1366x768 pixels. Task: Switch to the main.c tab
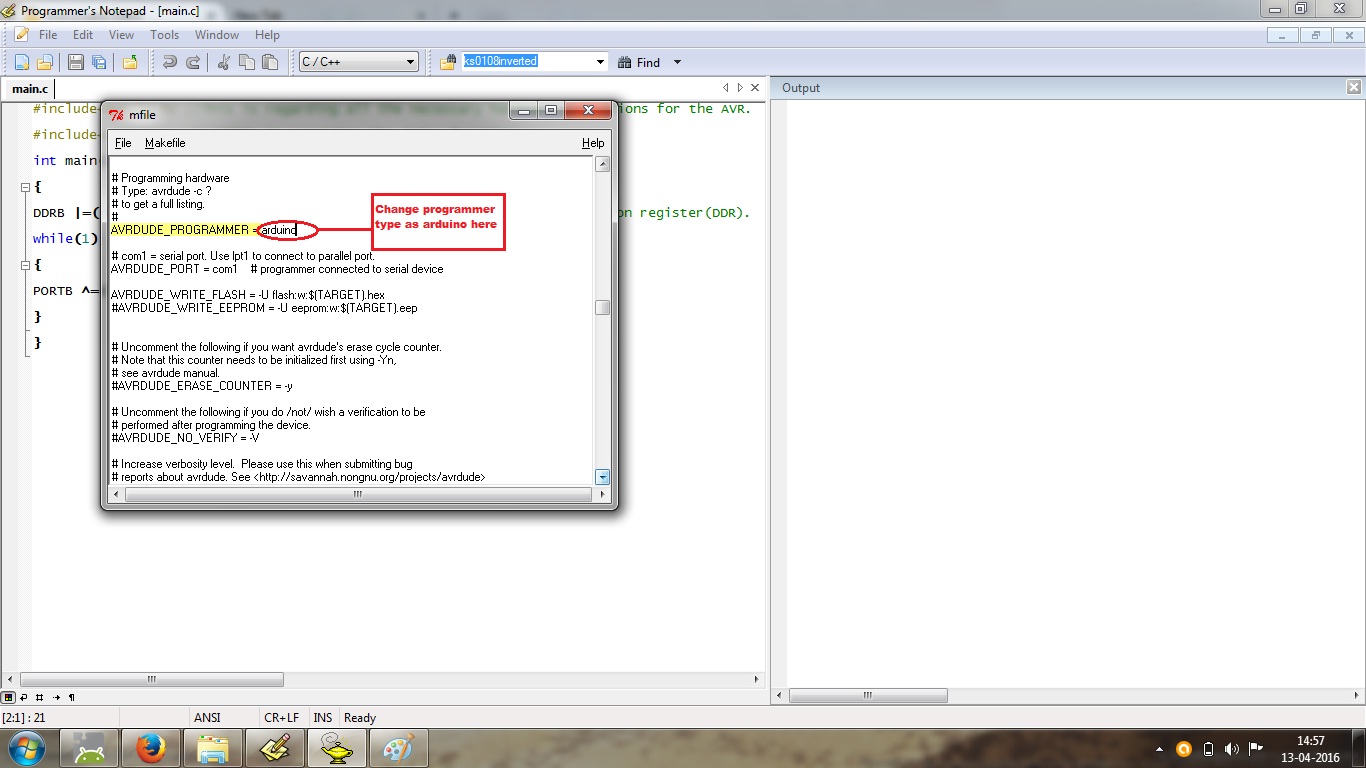pos(30,89)
